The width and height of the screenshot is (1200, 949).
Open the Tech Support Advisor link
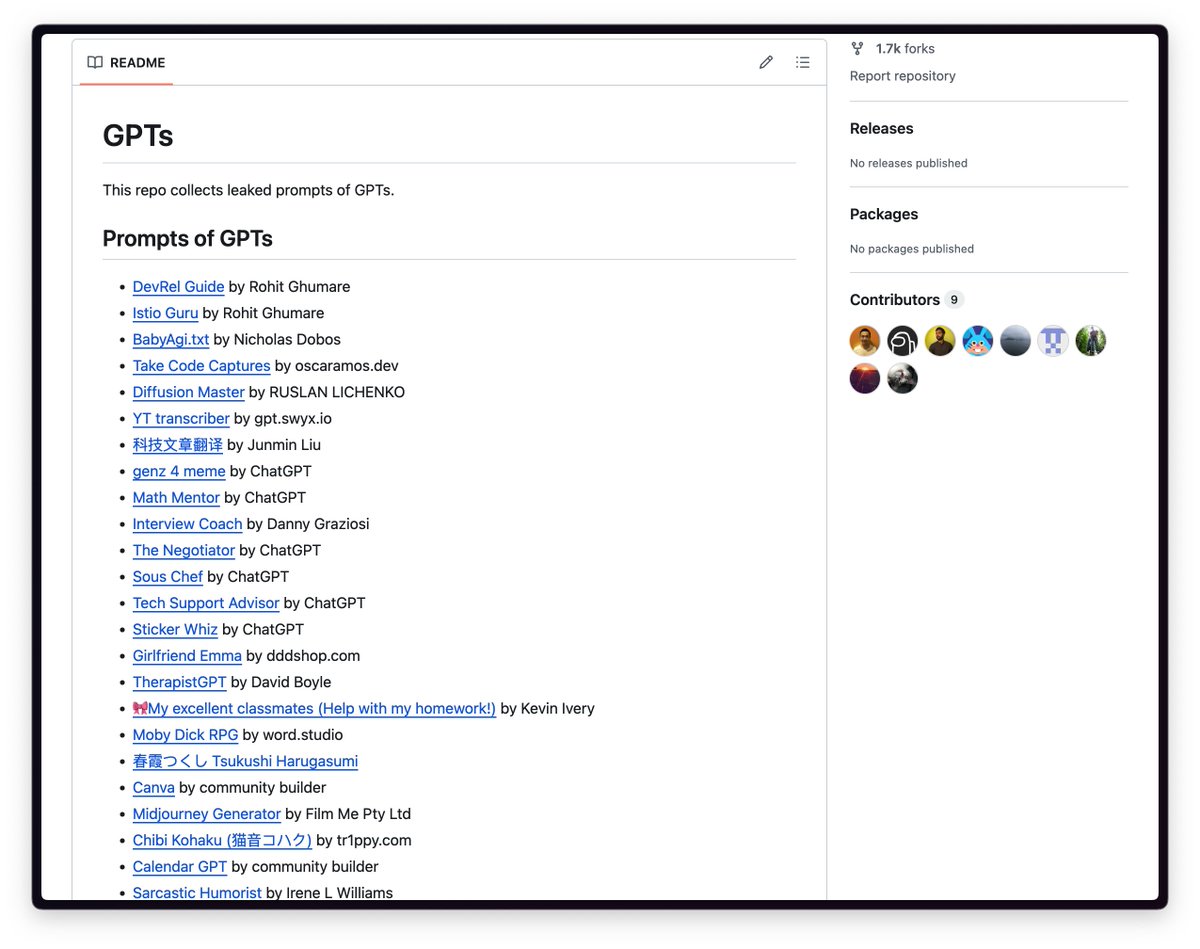click(x=206, y=604)
